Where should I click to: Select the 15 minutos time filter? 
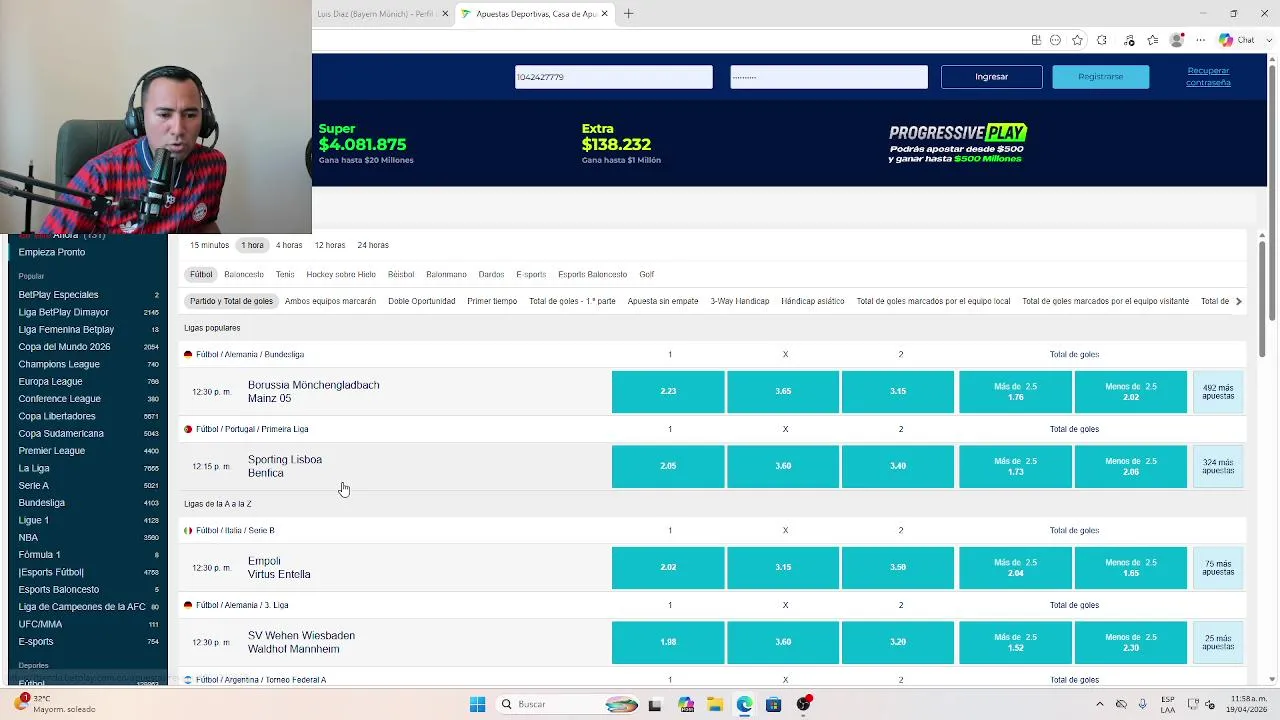point(209,245)
